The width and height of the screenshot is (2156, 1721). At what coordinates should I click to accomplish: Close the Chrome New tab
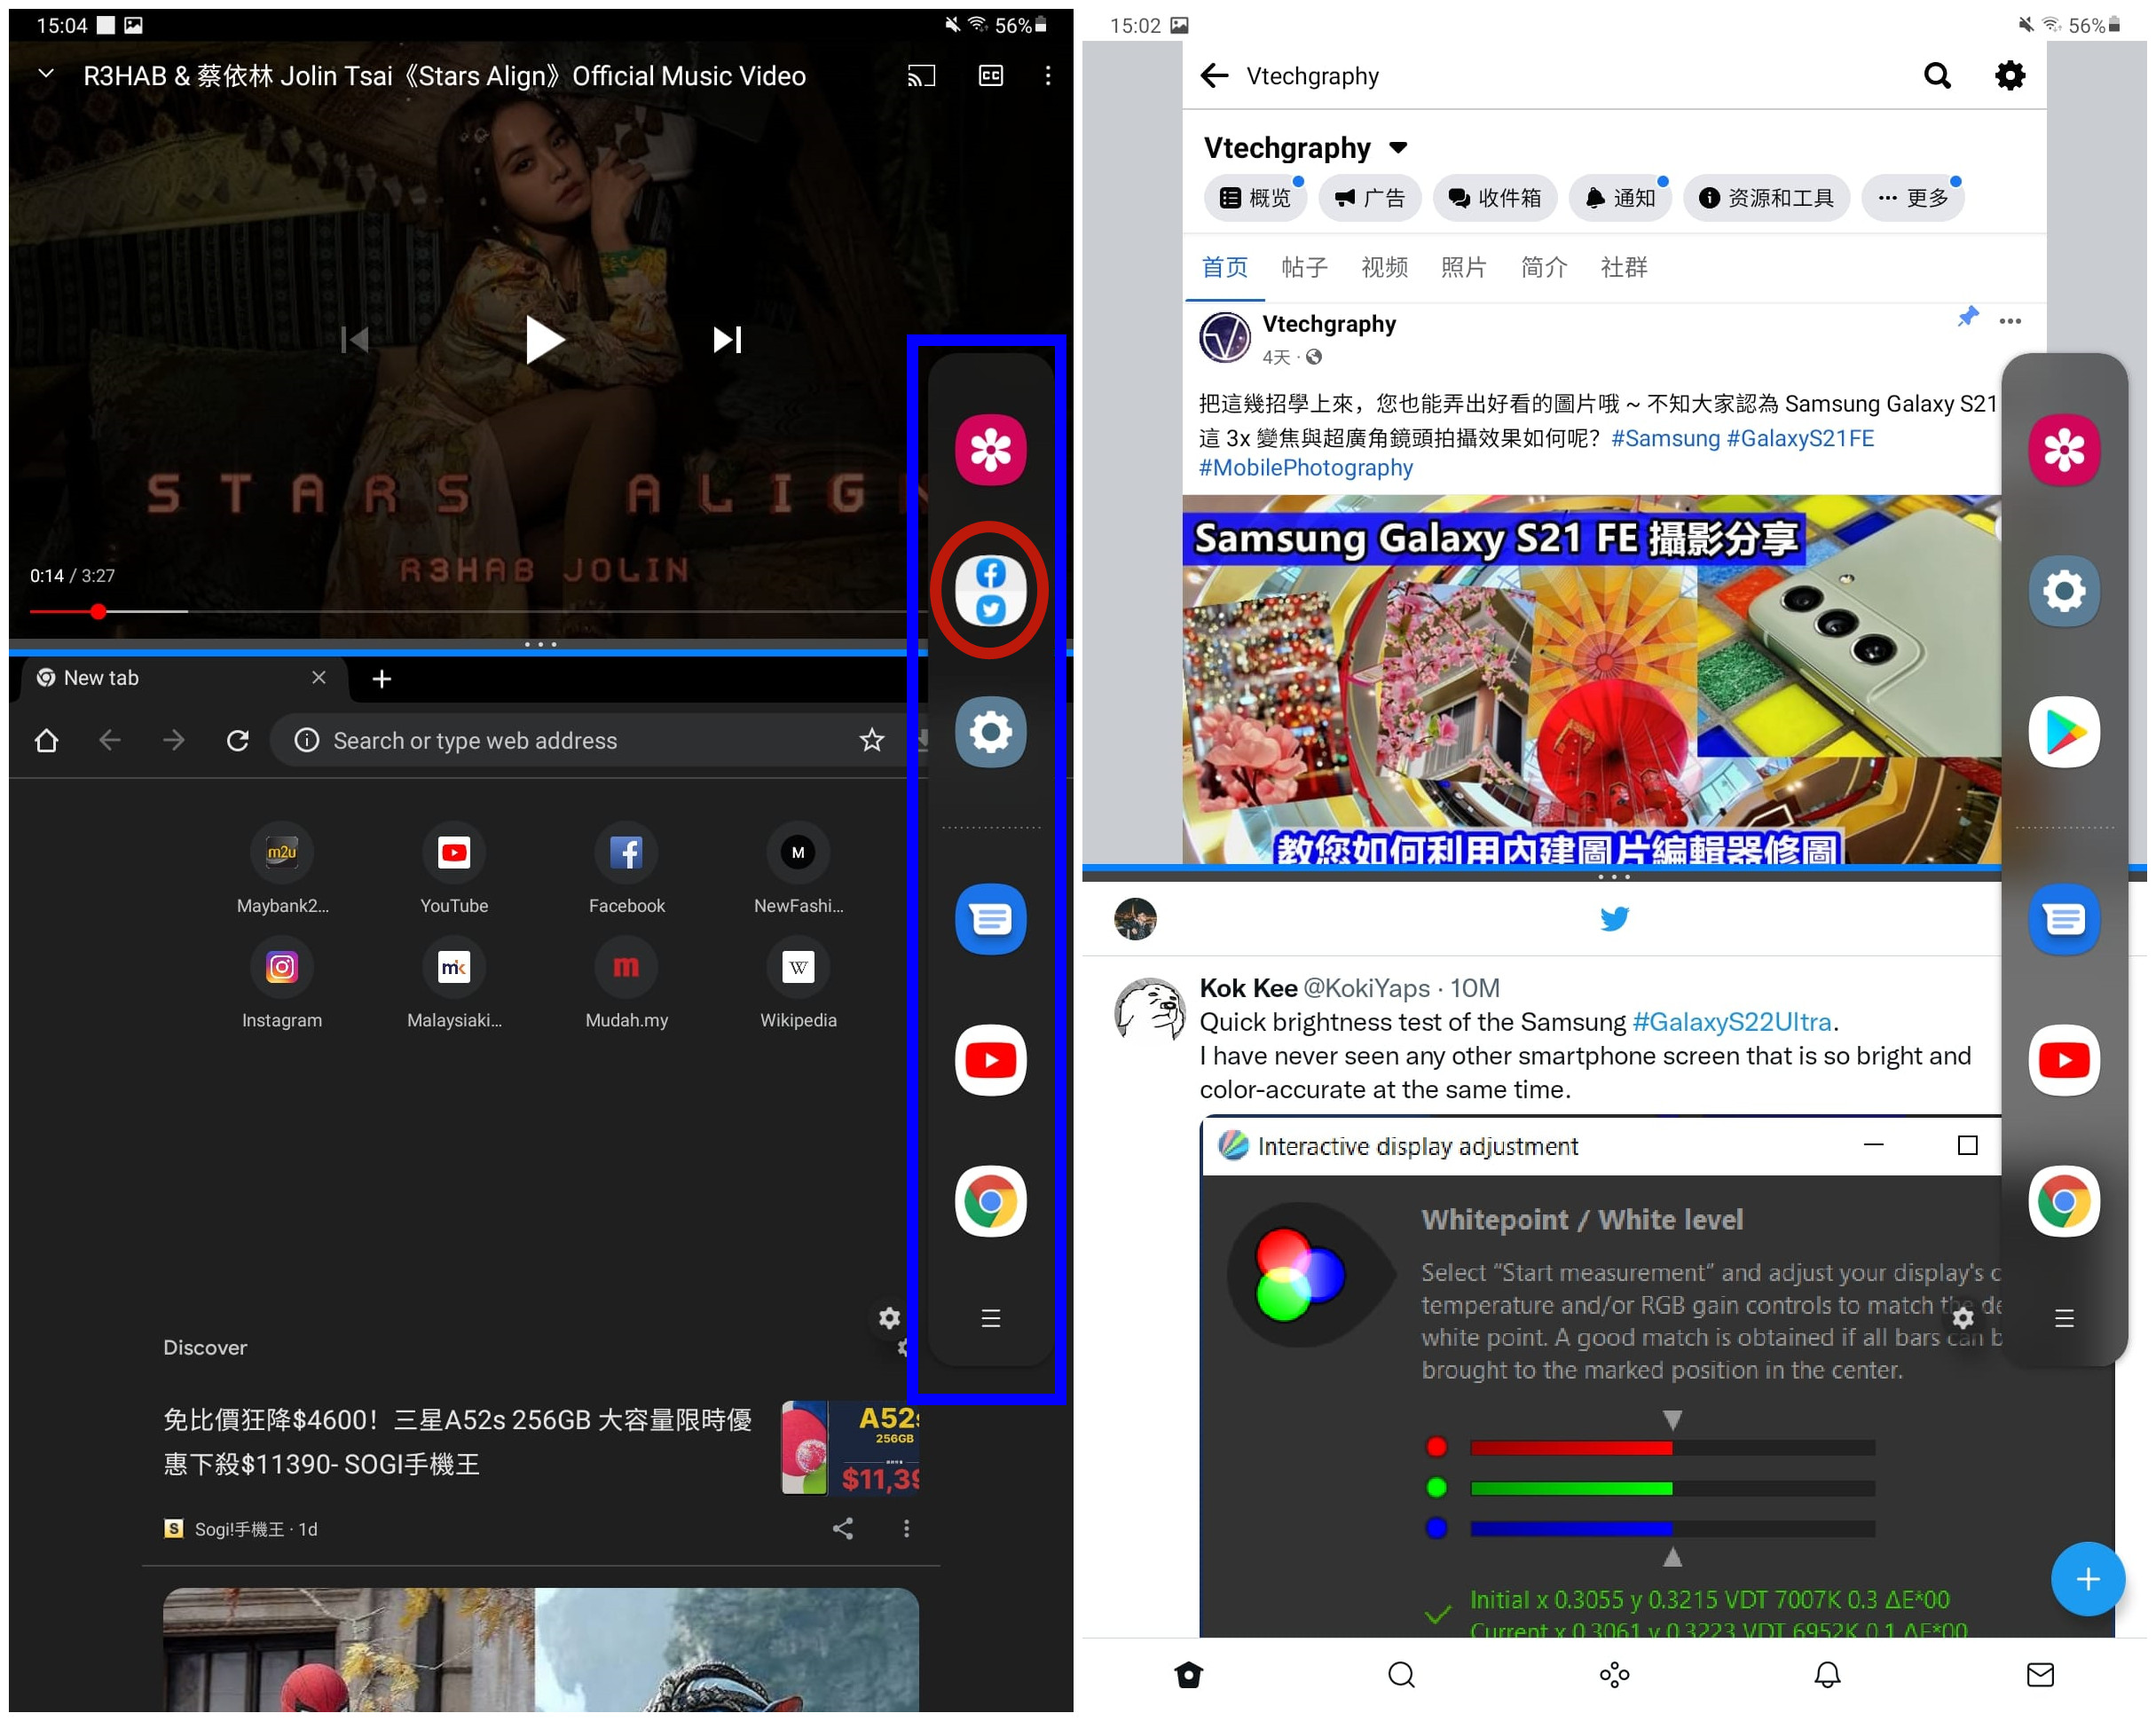(x=318, y=677)
